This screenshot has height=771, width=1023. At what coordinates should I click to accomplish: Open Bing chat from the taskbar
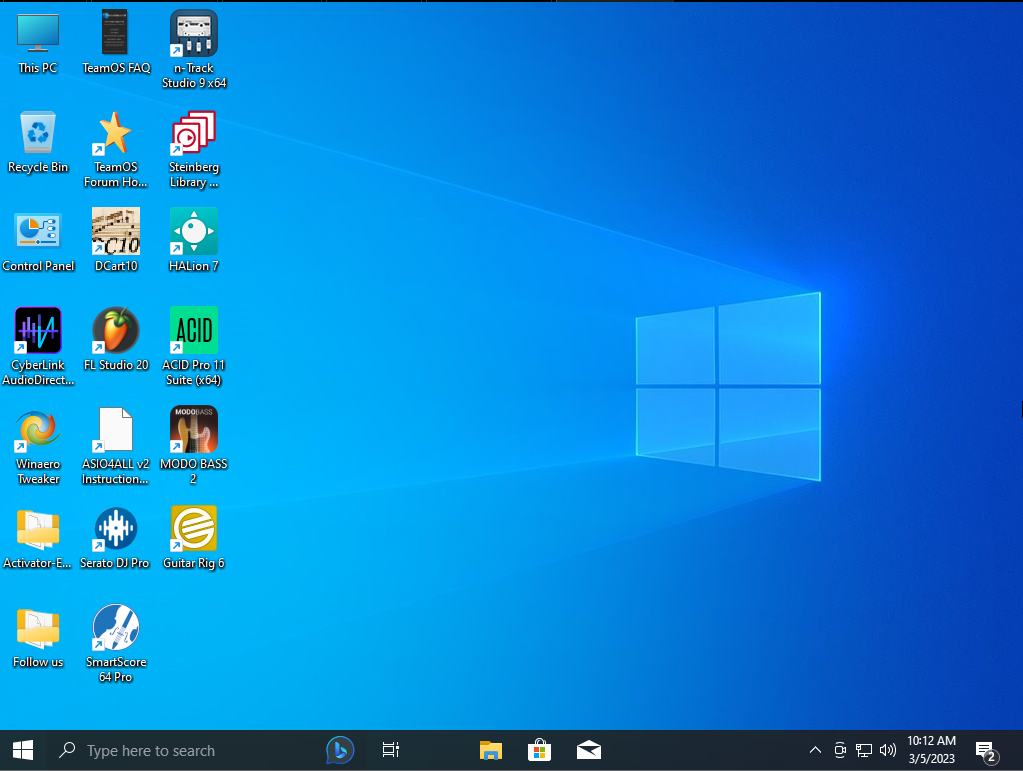coord(340,751)
